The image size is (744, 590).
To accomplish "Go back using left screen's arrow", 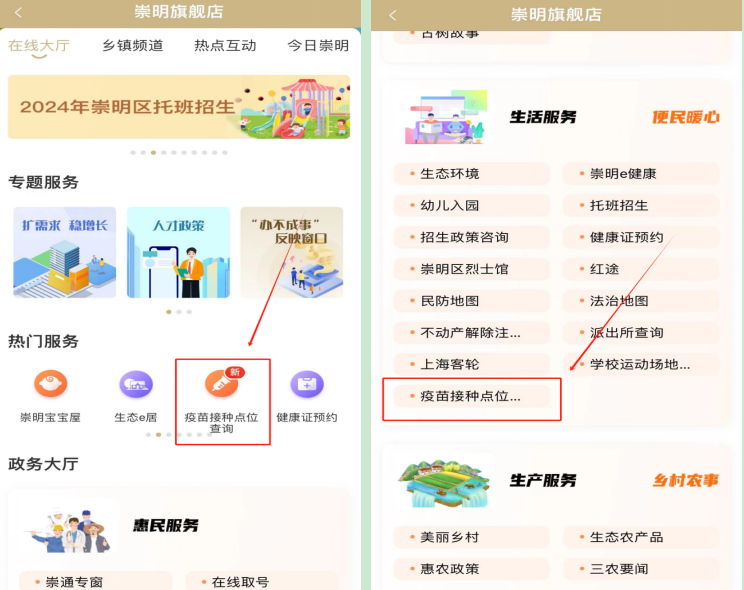I will click(18, 12).
